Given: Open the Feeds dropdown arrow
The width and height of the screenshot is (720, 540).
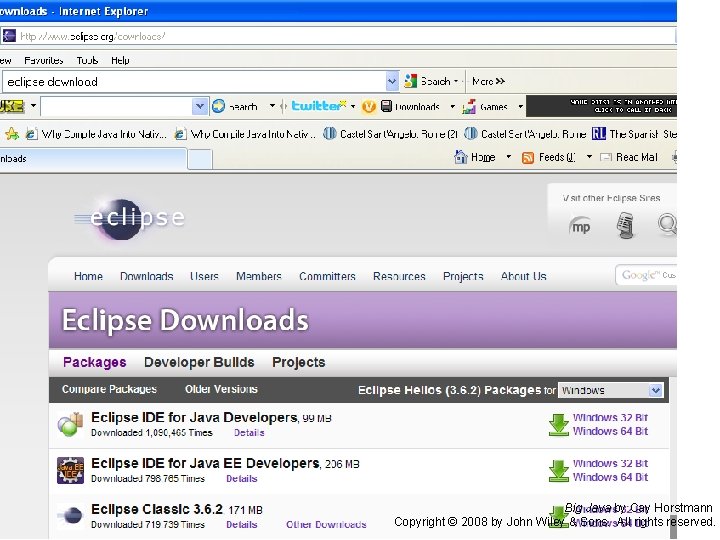Looking at the screenshot, I should [x=589, y=157].
